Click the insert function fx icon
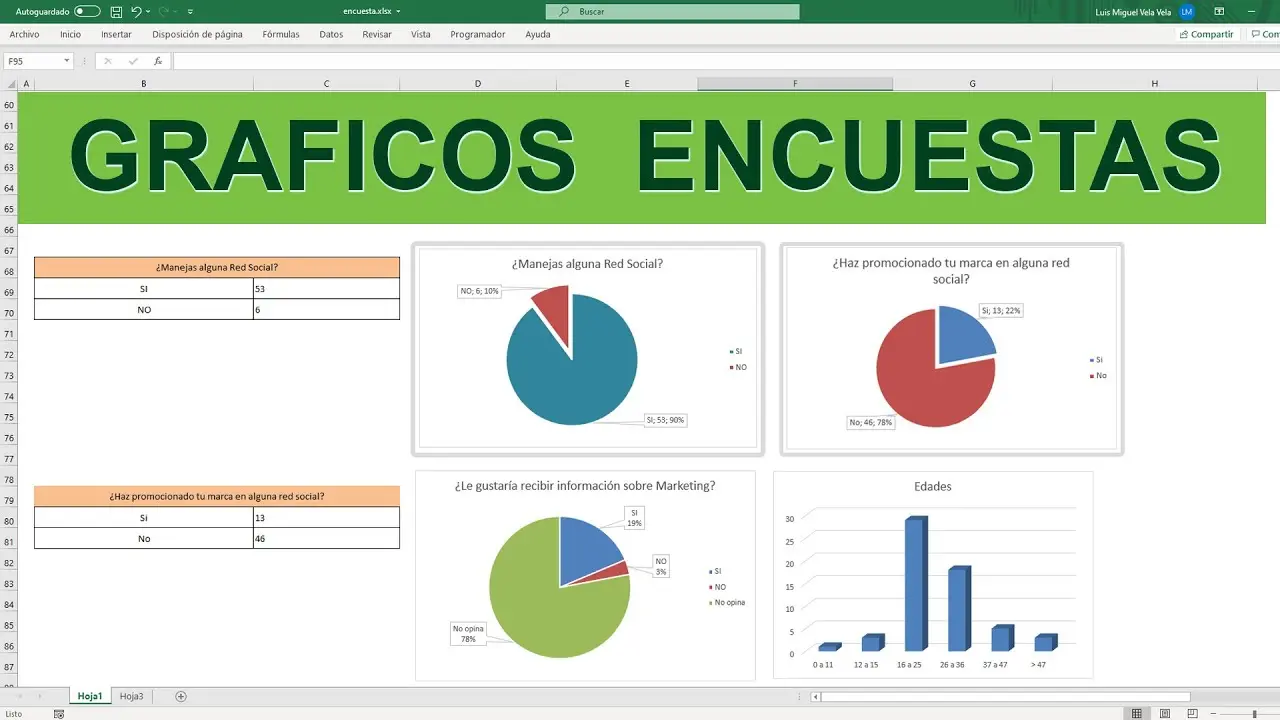The image size is (1280, 720). point(158,61)
